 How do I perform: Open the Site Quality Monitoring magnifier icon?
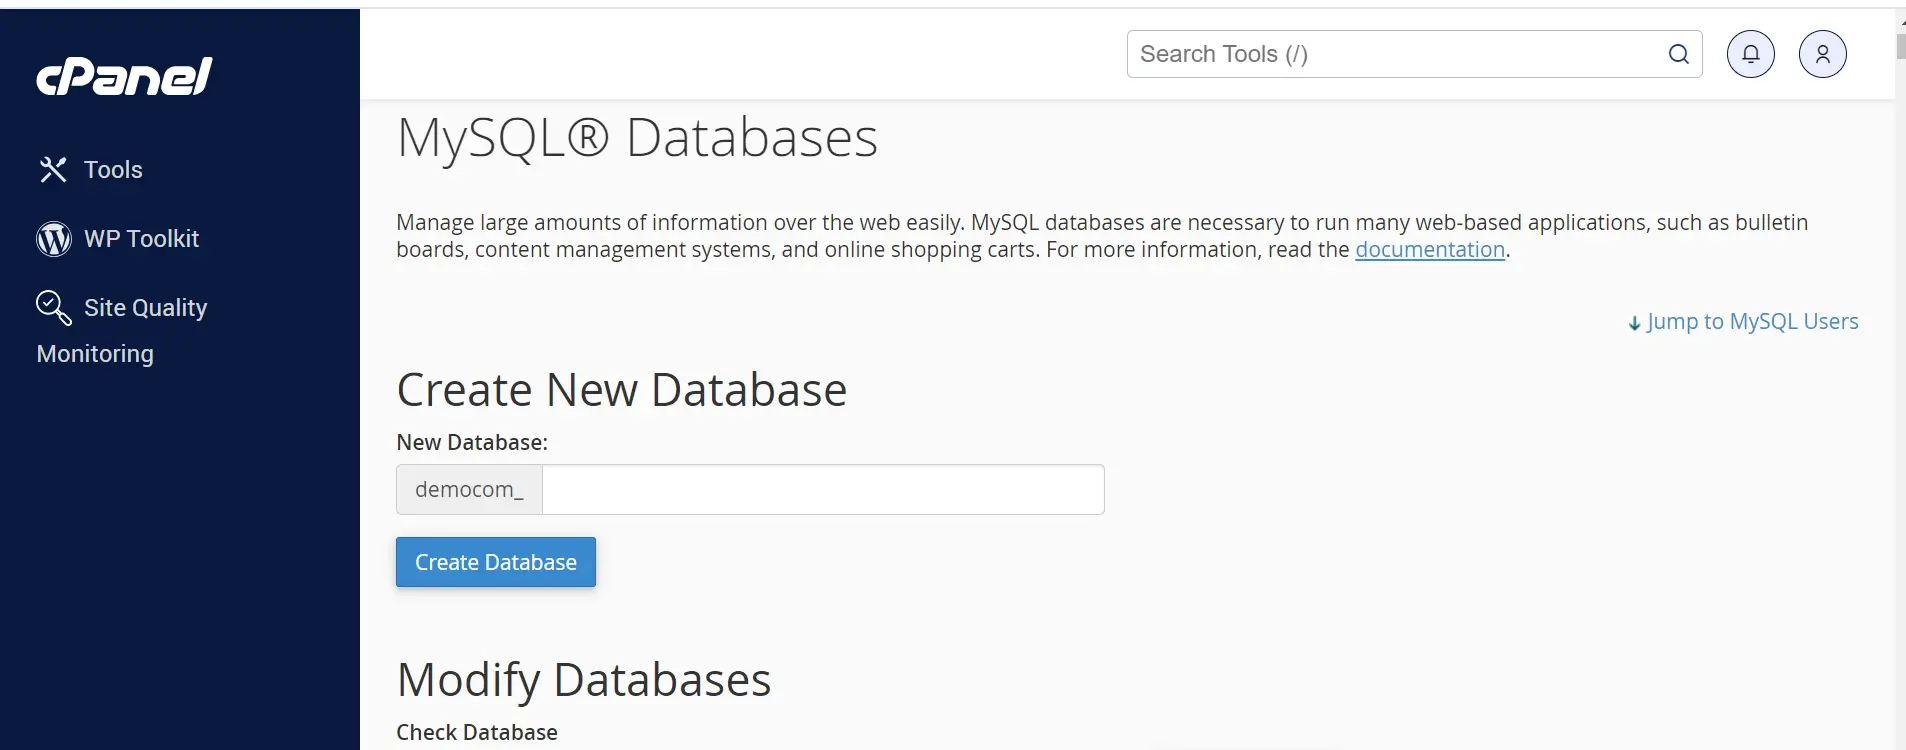[54, 308]
